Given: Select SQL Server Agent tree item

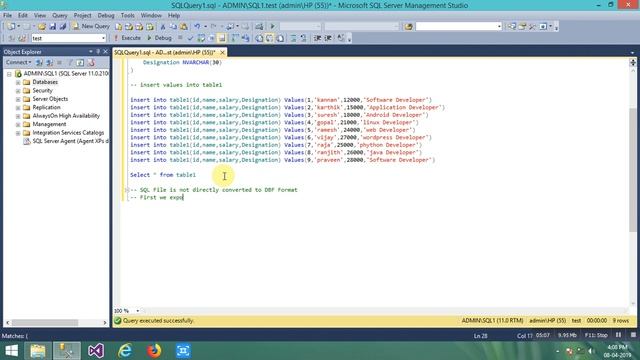Looking at the screenshot, I should point(70,141).
